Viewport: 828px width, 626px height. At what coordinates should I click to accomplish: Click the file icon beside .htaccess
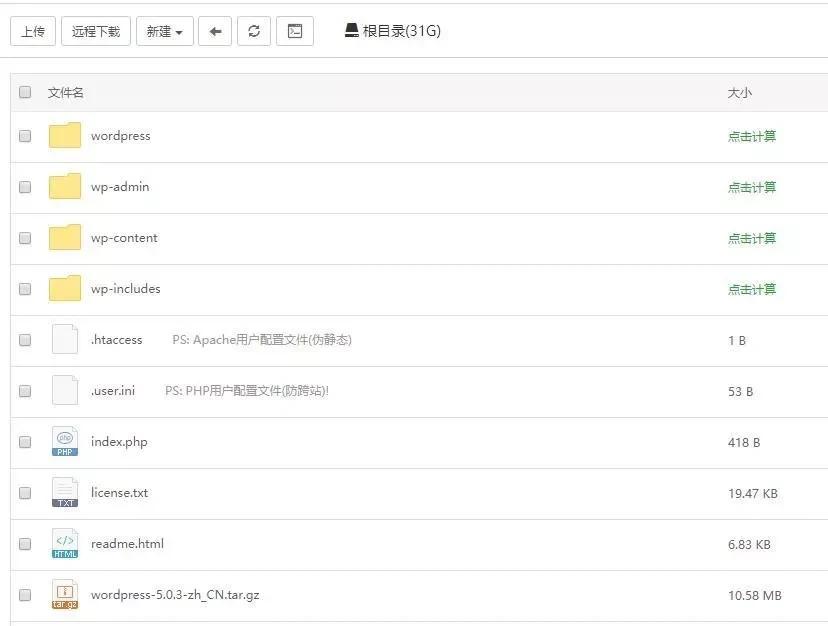(x=64, y=339)
